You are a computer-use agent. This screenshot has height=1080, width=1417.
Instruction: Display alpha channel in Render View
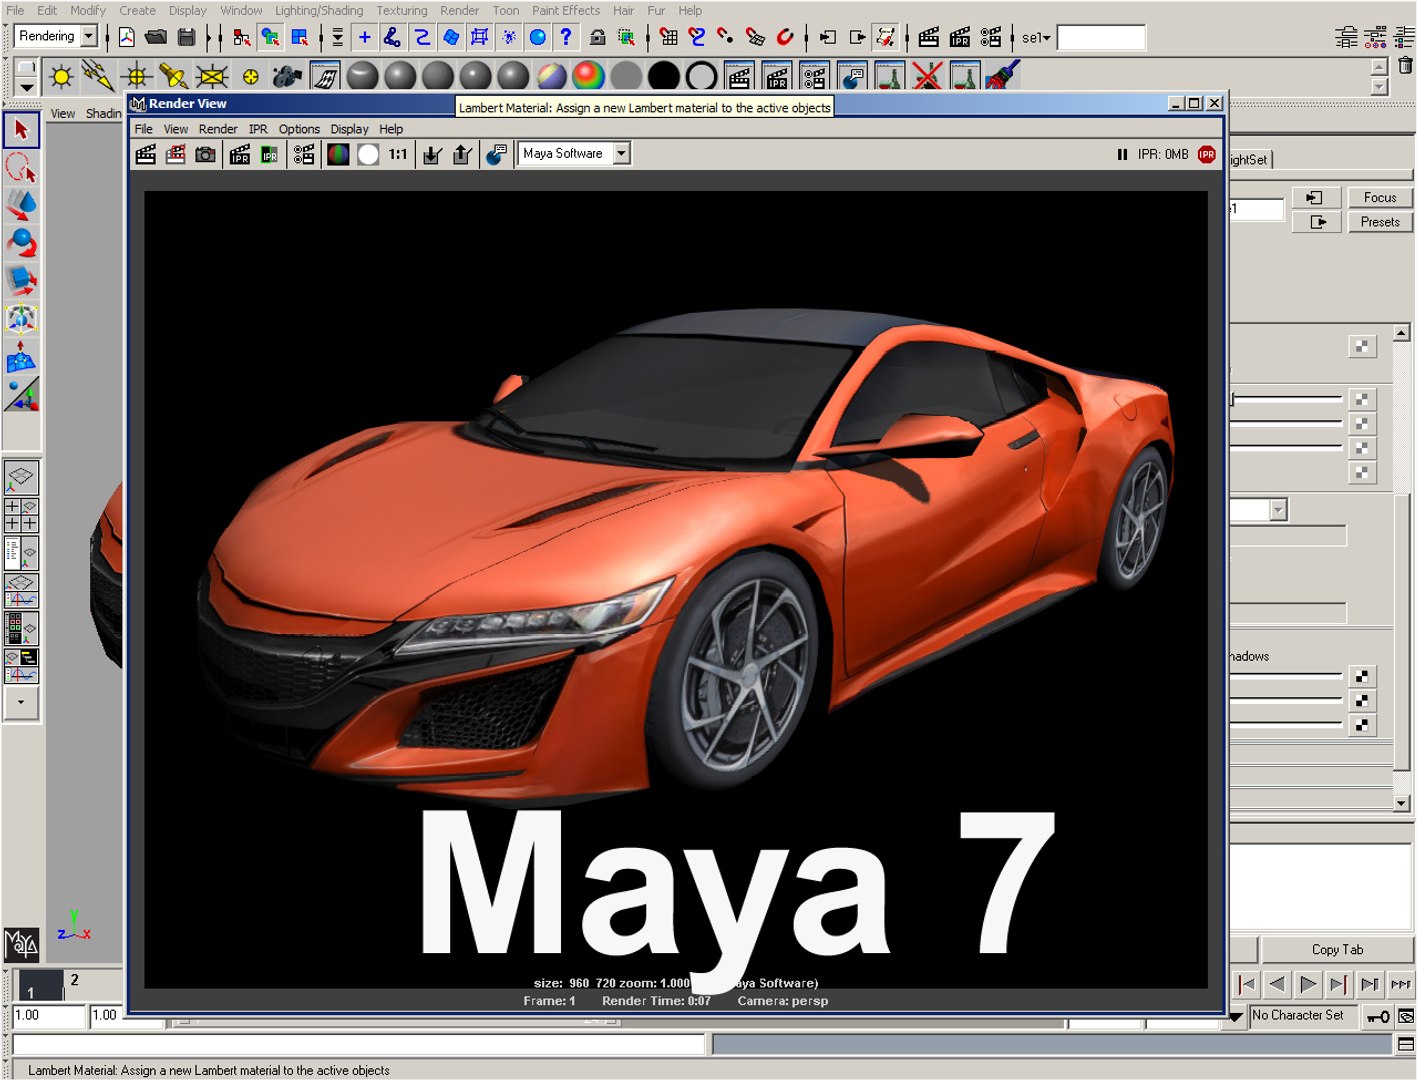368,154
